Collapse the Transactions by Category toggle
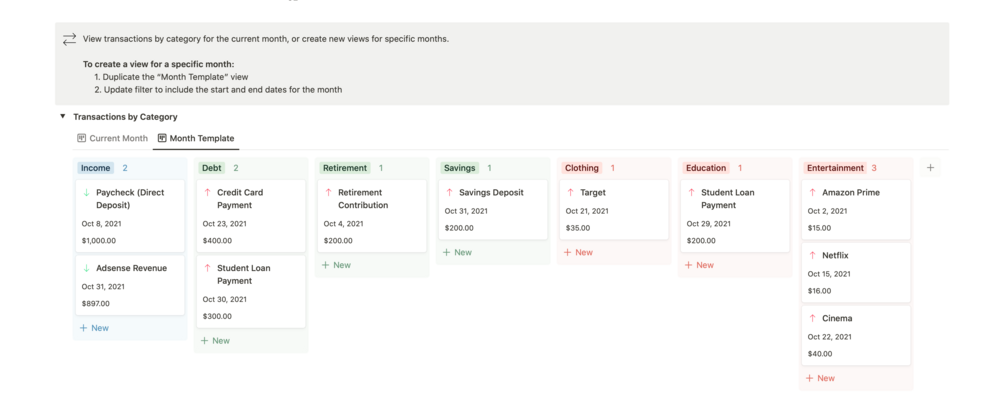 click(63, 117)
